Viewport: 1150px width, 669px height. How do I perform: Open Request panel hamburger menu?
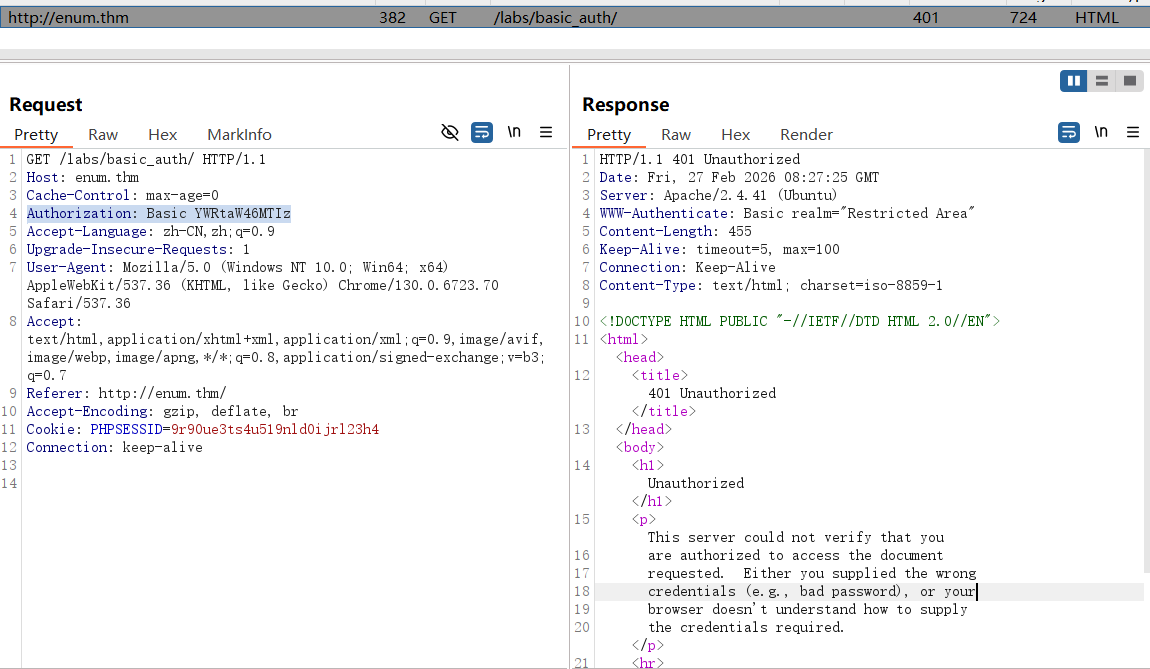pyautogui.click(x=546, y=132)
